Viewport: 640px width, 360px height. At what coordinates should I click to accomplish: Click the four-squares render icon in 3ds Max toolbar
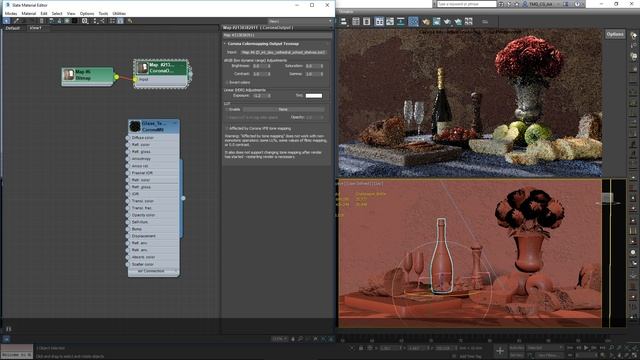(469, 21)
